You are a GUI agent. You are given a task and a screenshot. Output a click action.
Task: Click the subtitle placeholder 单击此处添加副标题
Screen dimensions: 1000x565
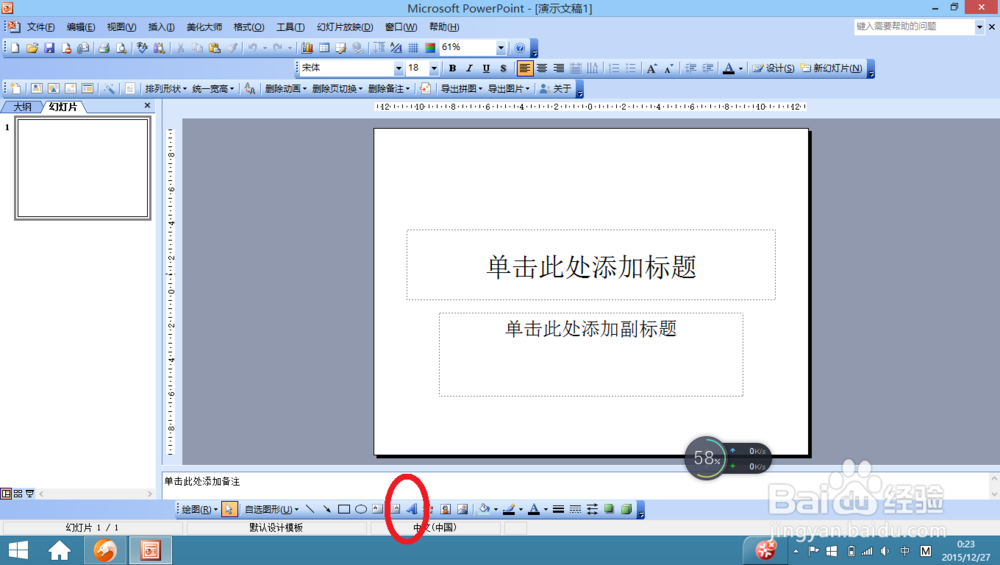click(x=591, y=354)
